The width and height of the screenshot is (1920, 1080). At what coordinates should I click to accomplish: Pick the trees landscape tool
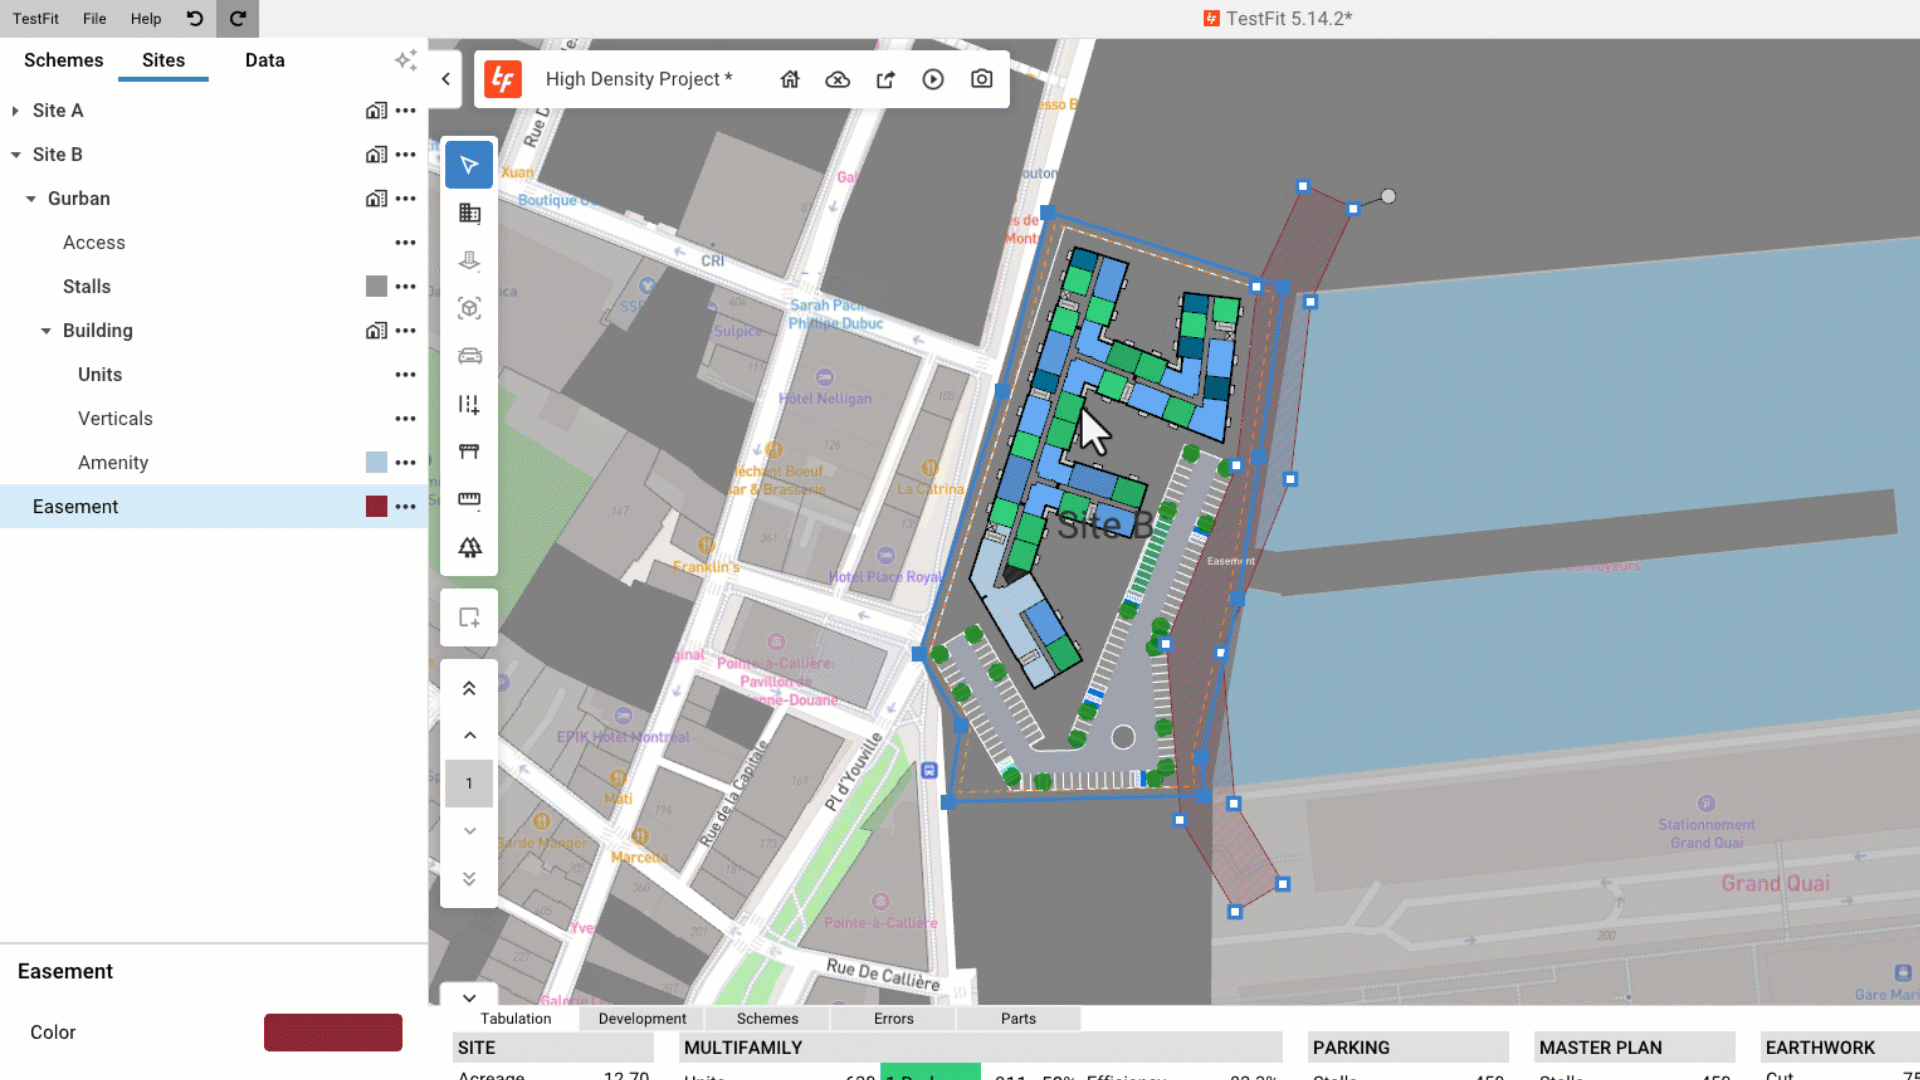469,547
